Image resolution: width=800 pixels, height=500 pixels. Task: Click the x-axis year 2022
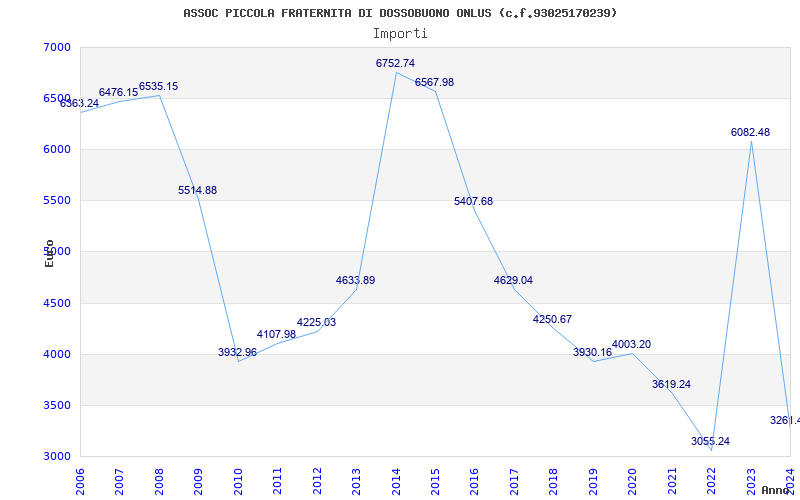click(712, 481)
